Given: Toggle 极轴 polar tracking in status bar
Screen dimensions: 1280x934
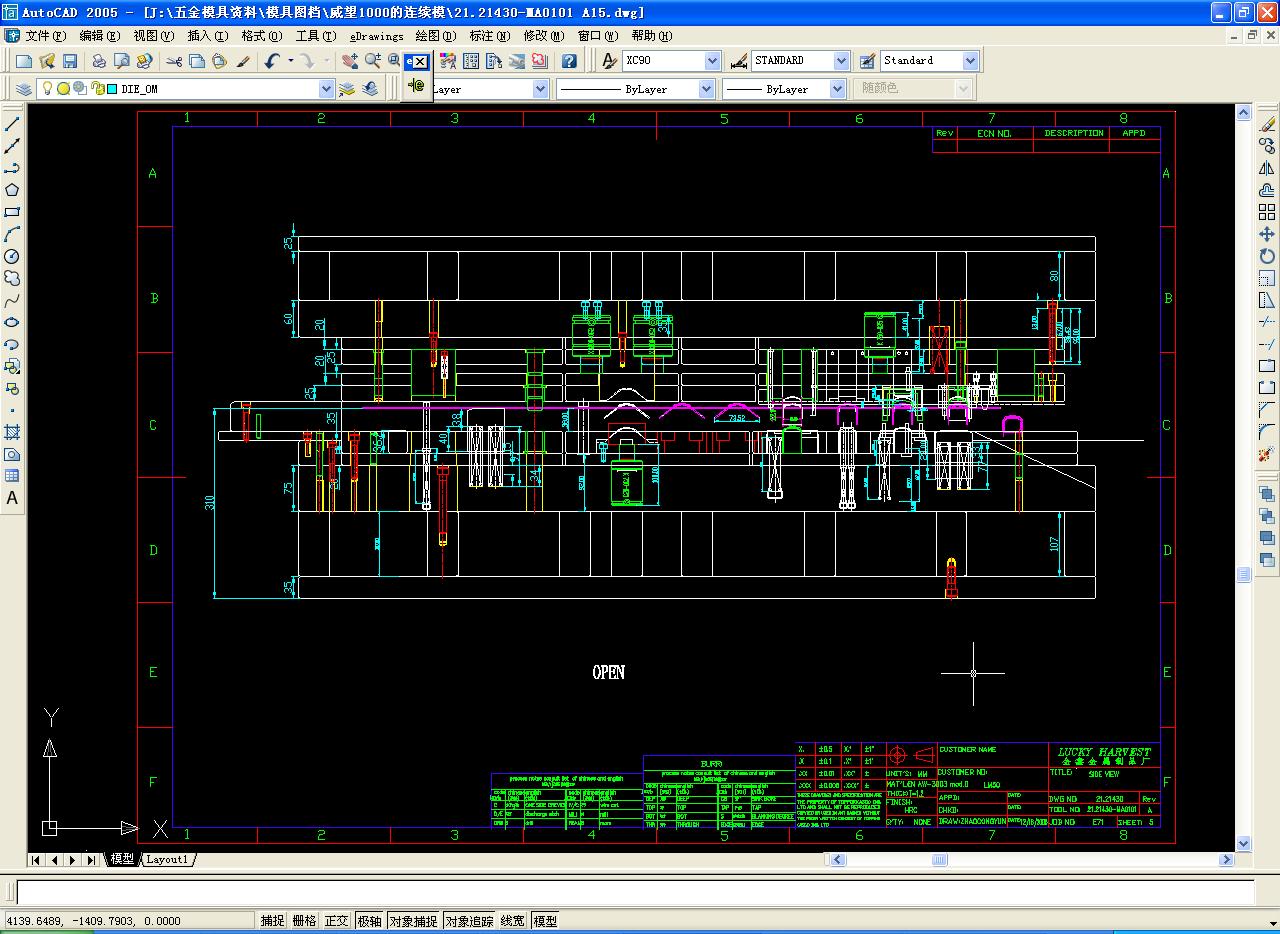Looking at the screenshot, I should pyautogui.click(x=369, y=921).
